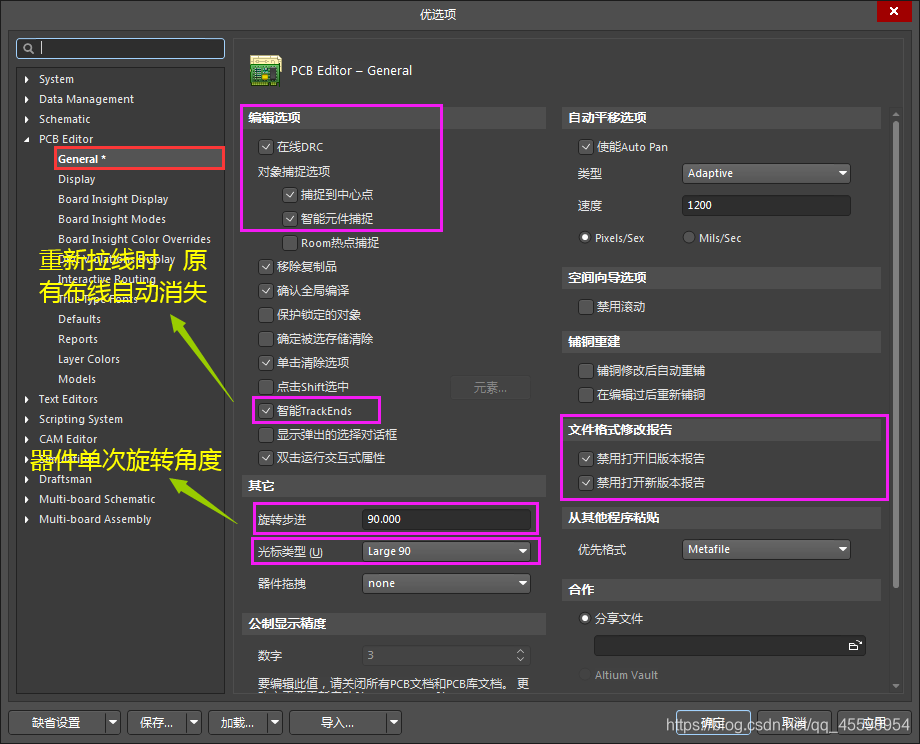Click the right pane vertical scrollbar

pos(895,354)
